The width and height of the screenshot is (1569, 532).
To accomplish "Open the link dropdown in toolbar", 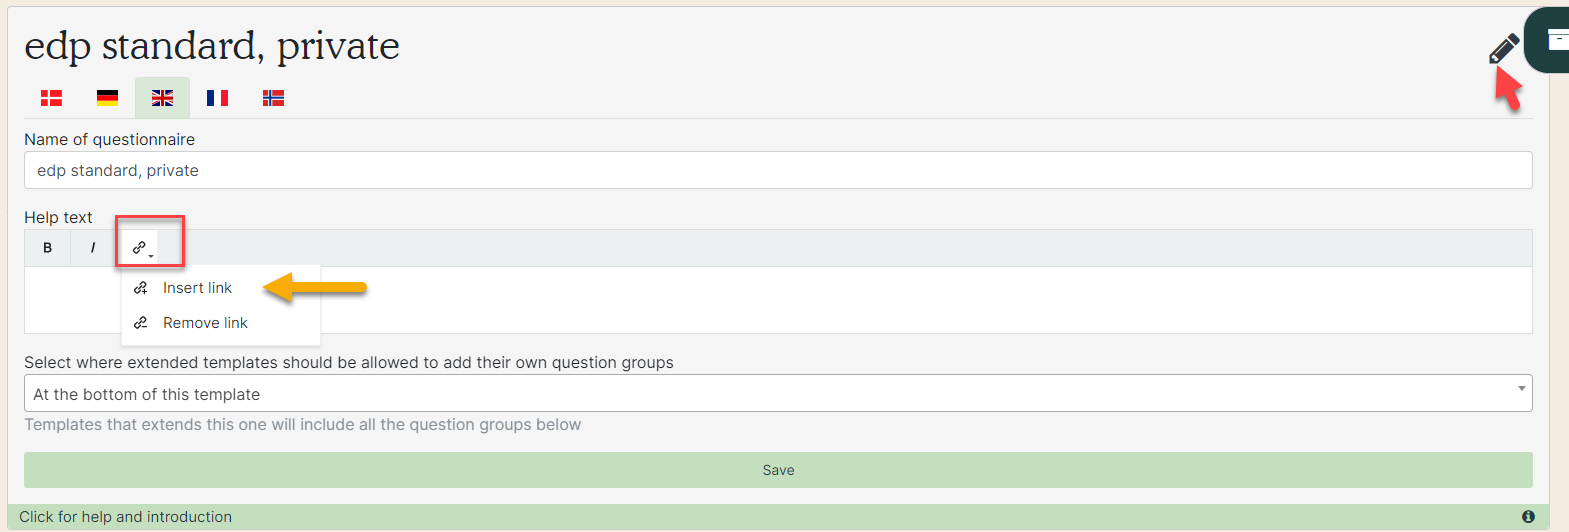I will (x=143, y=248).
